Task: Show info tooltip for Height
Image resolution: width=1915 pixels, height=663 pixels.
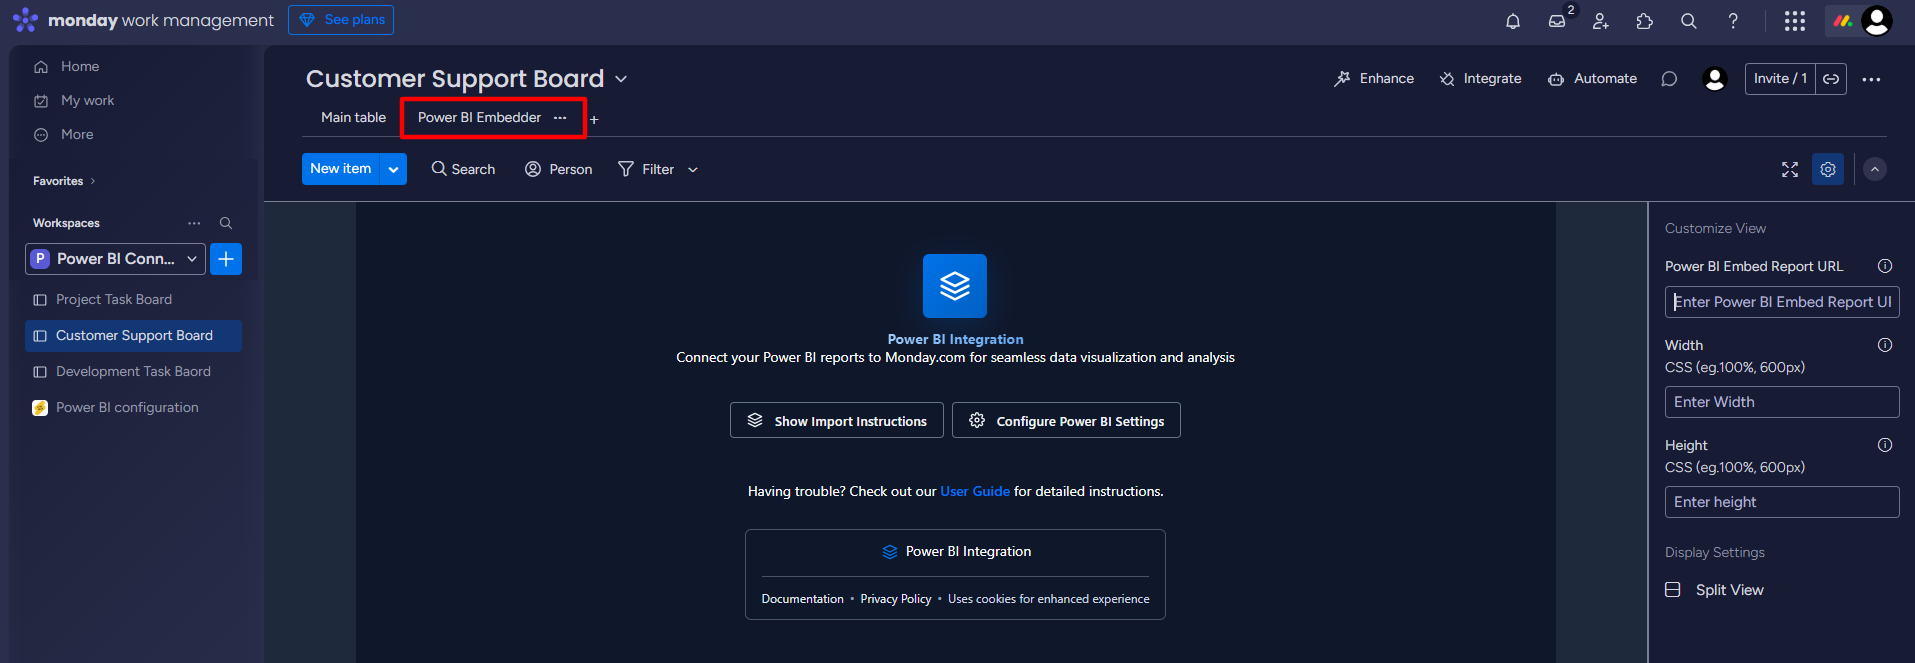Action: point(1885,445)
